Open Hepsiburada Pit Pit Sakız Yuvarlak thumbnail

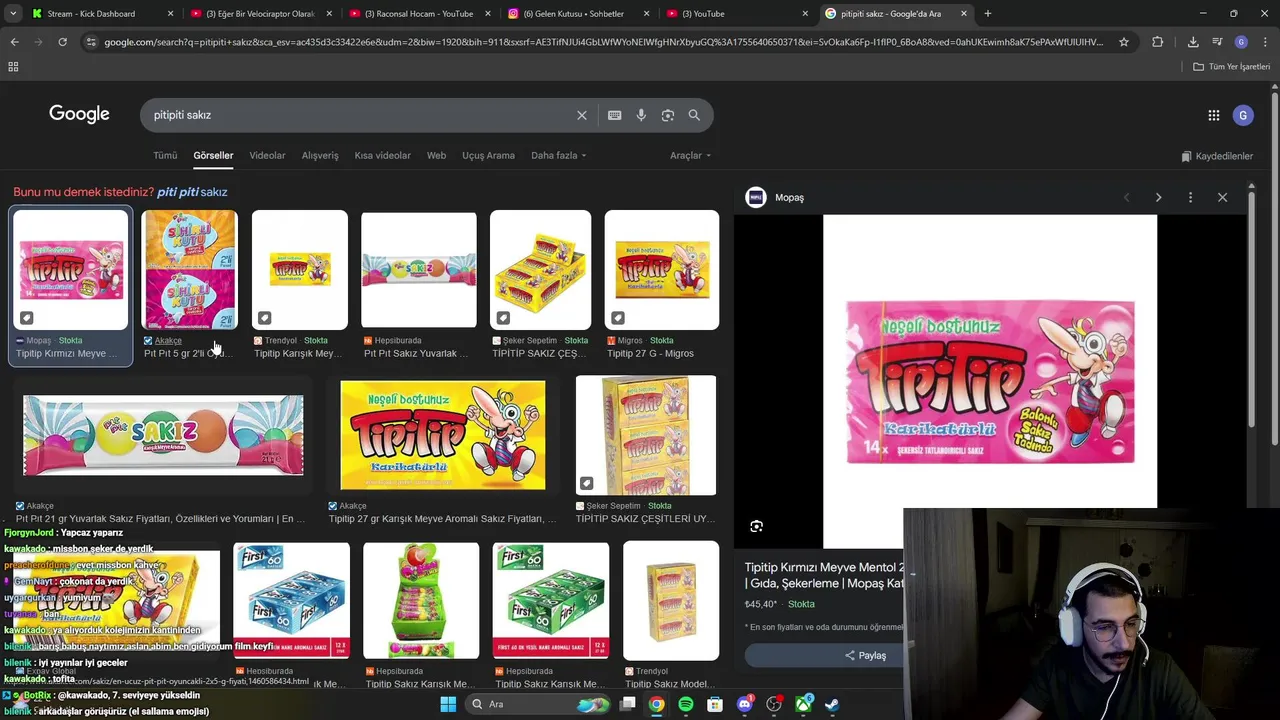point(419,270)
